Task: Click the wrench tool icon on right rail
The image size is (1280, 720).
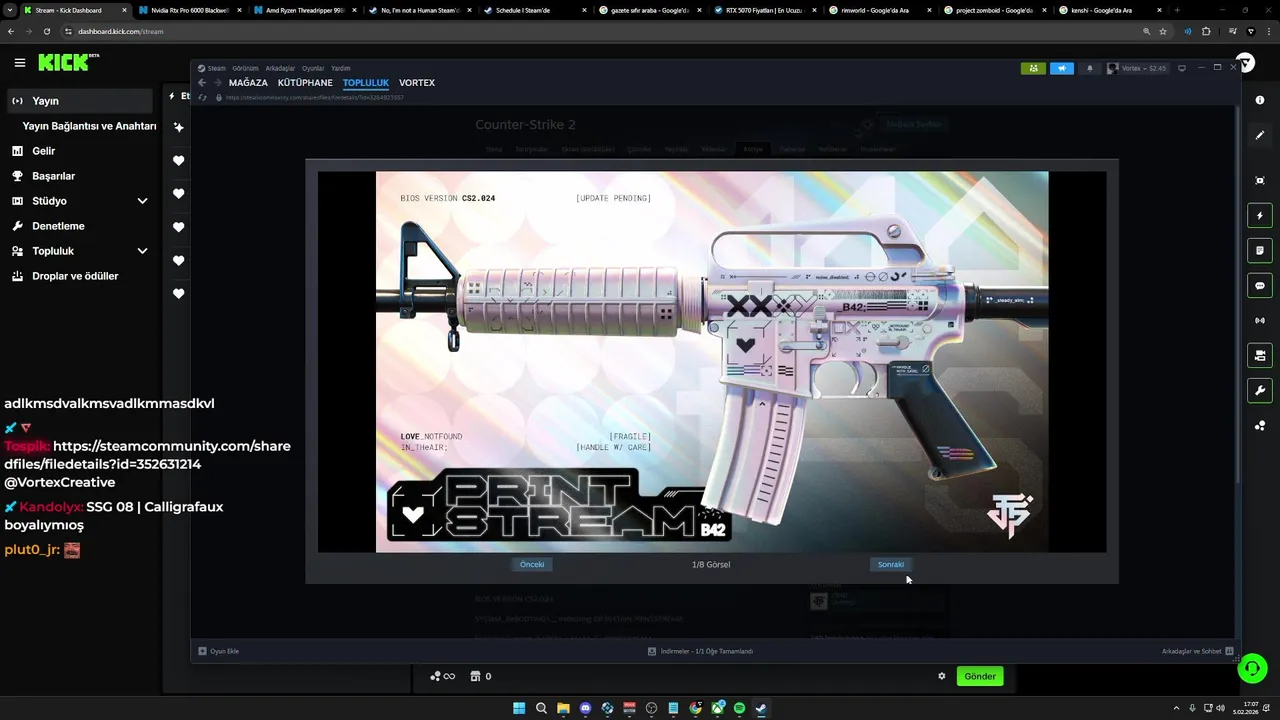Action: (1259, 390)
